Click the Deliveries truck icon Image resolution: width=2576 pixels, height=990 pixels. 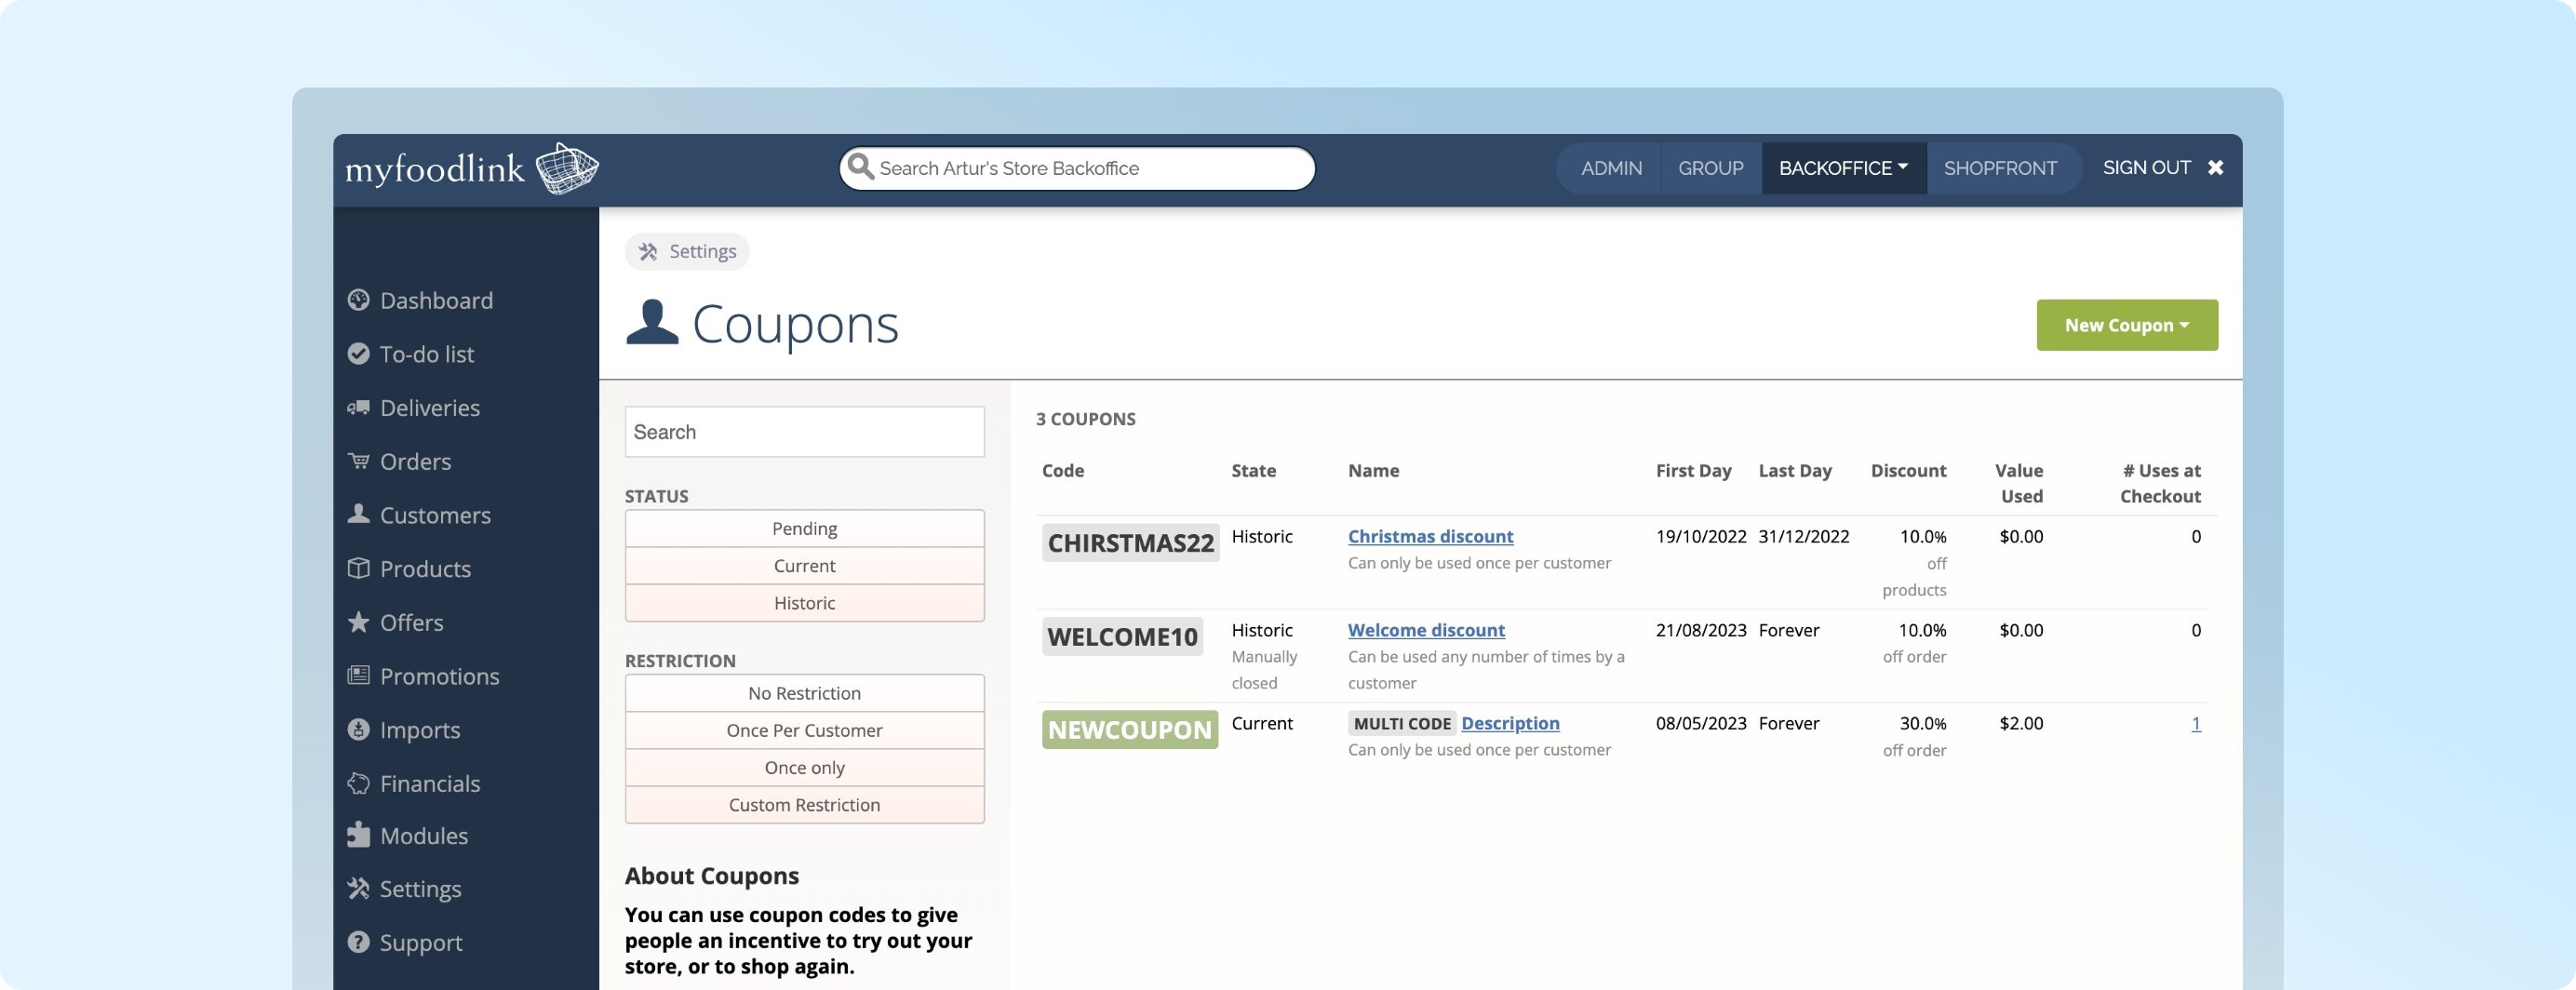click(x=358, y=407)
